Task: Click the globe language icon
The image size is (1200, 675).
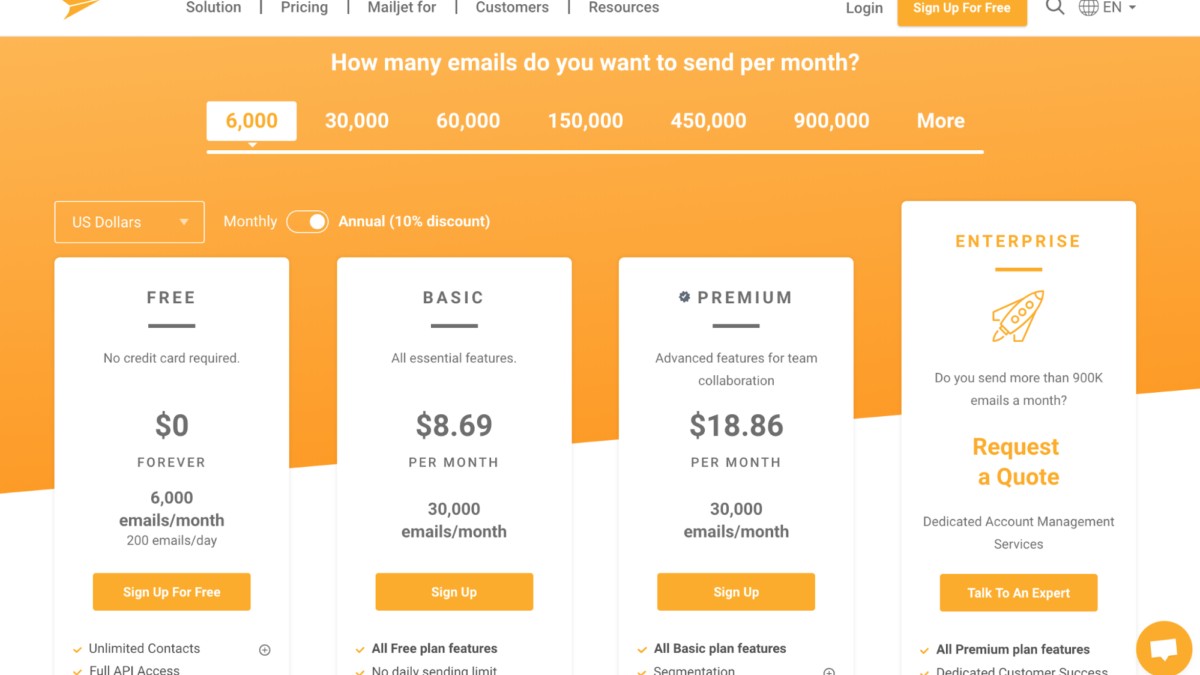Action: click(x=1088, y=8)
